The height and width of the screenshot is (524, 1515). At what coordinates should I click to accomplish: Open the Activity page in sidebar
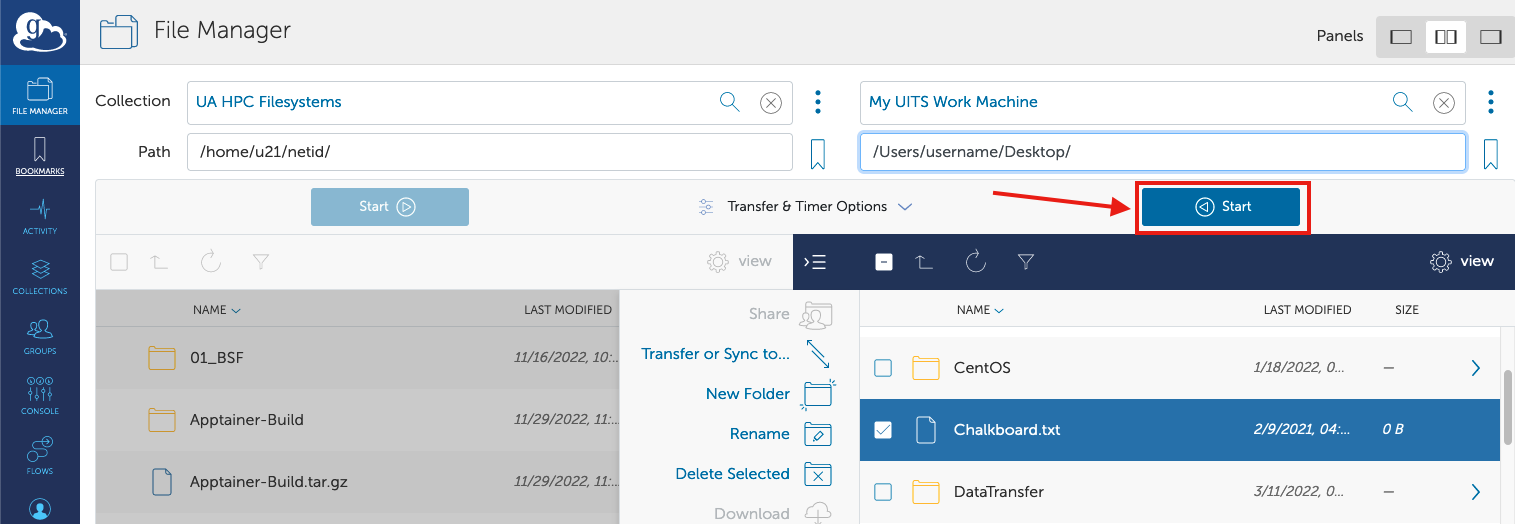point(40,216)
